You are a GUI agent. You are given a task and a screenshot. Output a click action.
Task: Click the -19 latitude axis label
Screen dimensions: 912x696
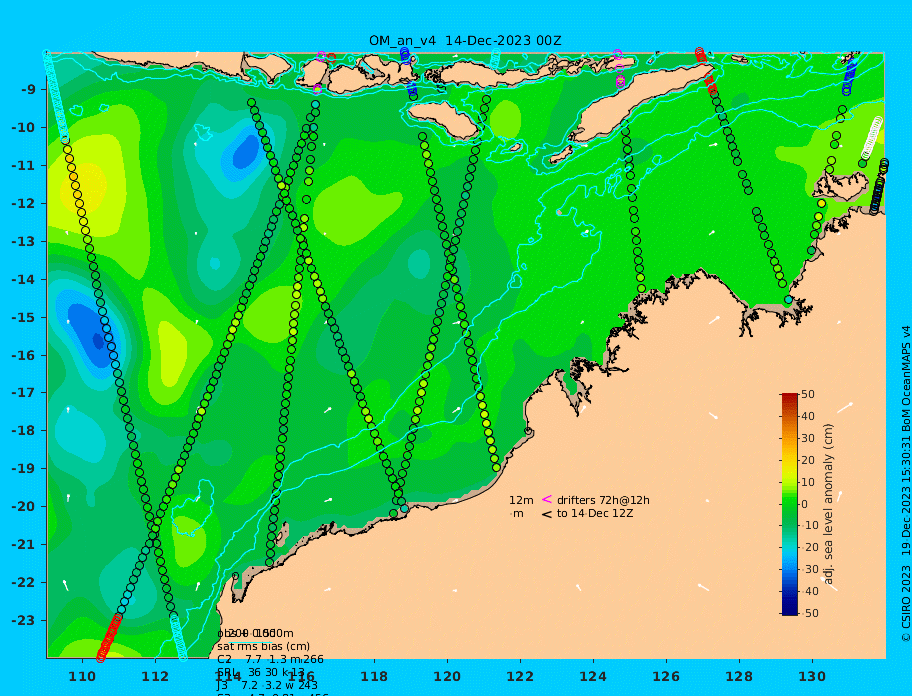[23, 469]
